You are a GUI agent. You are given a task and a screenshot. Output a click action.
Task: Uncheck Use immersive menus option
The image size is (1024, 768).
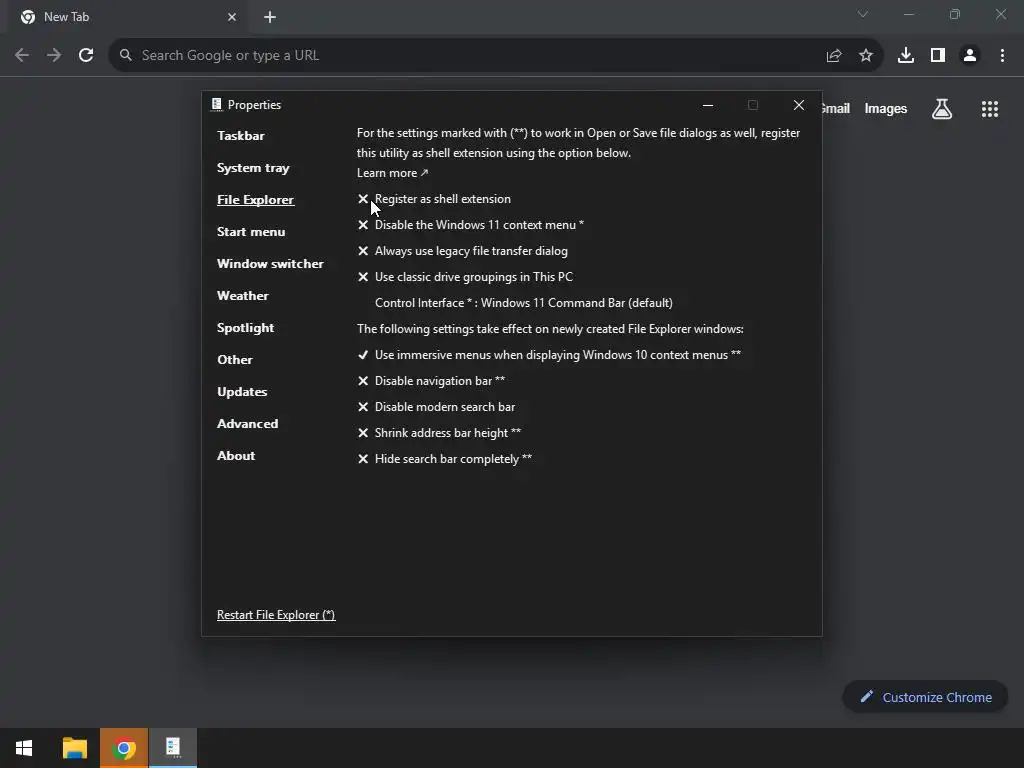point(557,355)
